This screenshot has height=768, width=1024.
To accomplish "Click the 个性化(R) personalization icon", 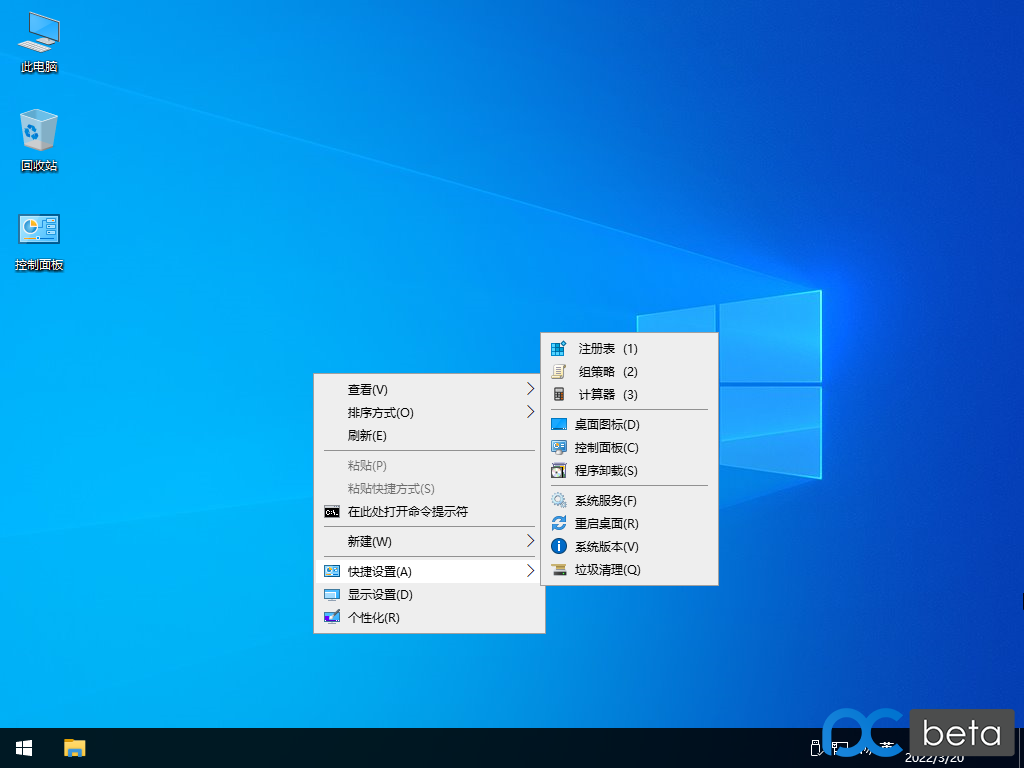I will (x=332, y=618).
